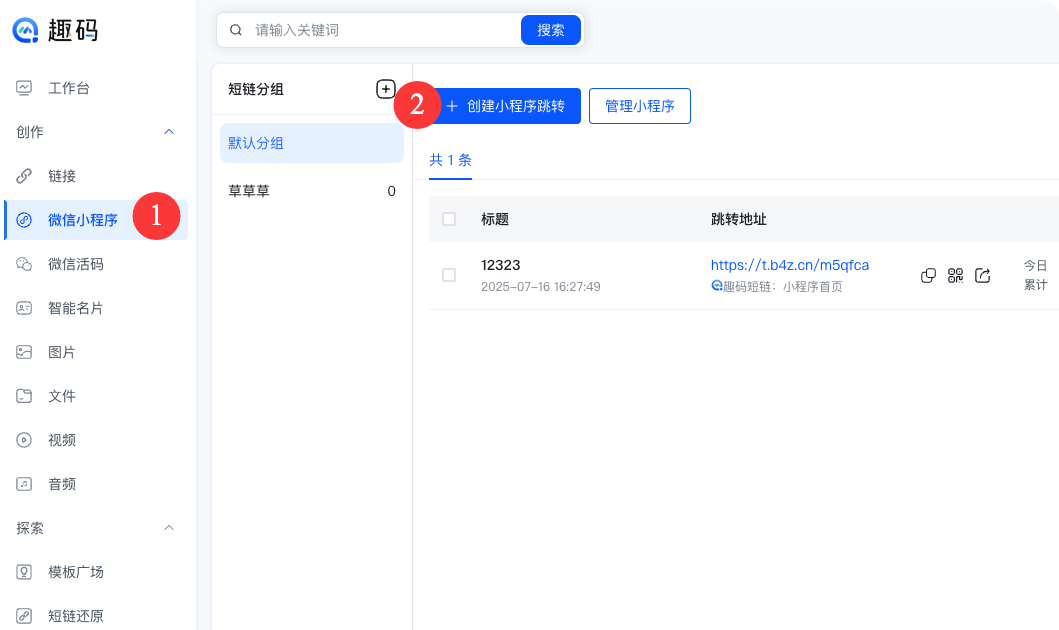Click the 微信活码 WeChat icon

pyautogui.click(x=24, y=264)
